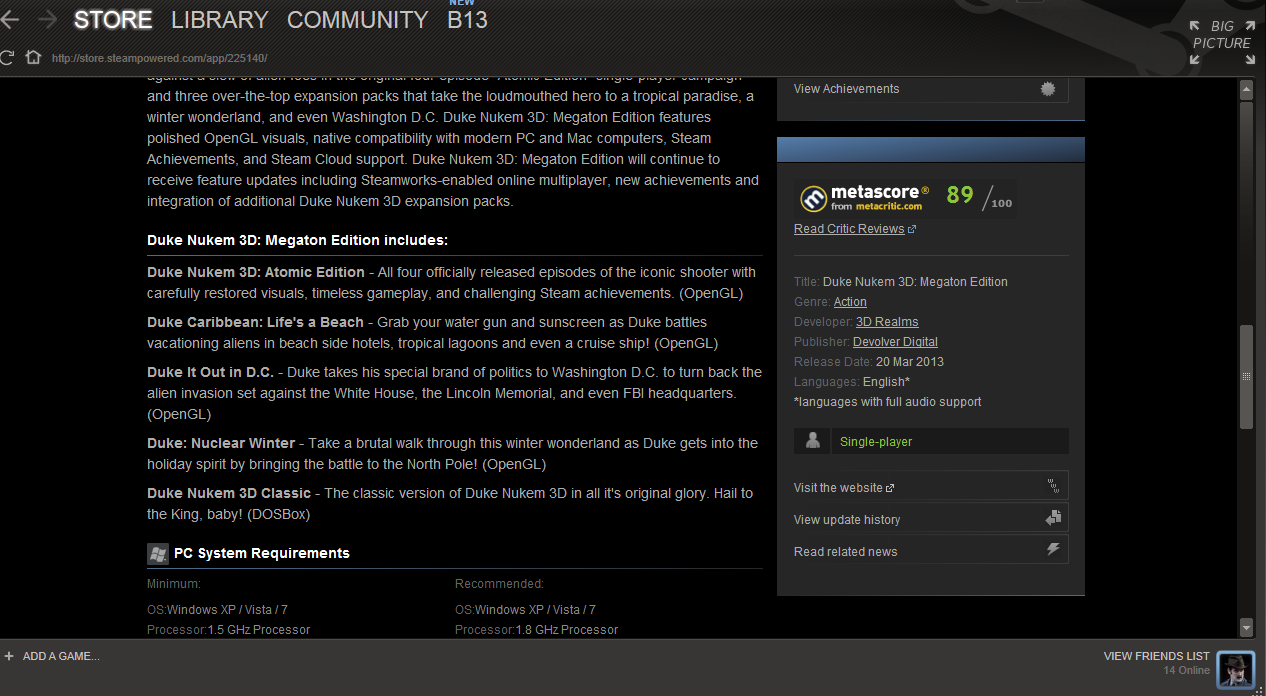Click the 'English*' language text

tap(886, 382)
